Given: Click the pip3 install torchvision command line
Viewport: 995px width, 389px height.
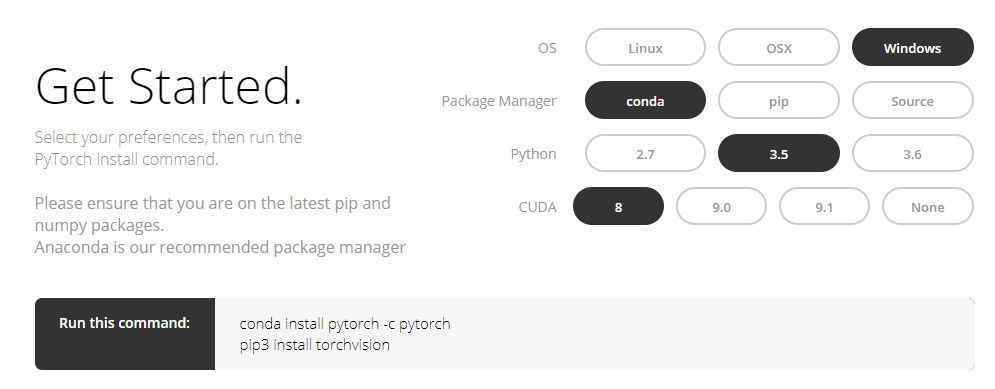Looking at the screenshot, I should coord(315,345).
